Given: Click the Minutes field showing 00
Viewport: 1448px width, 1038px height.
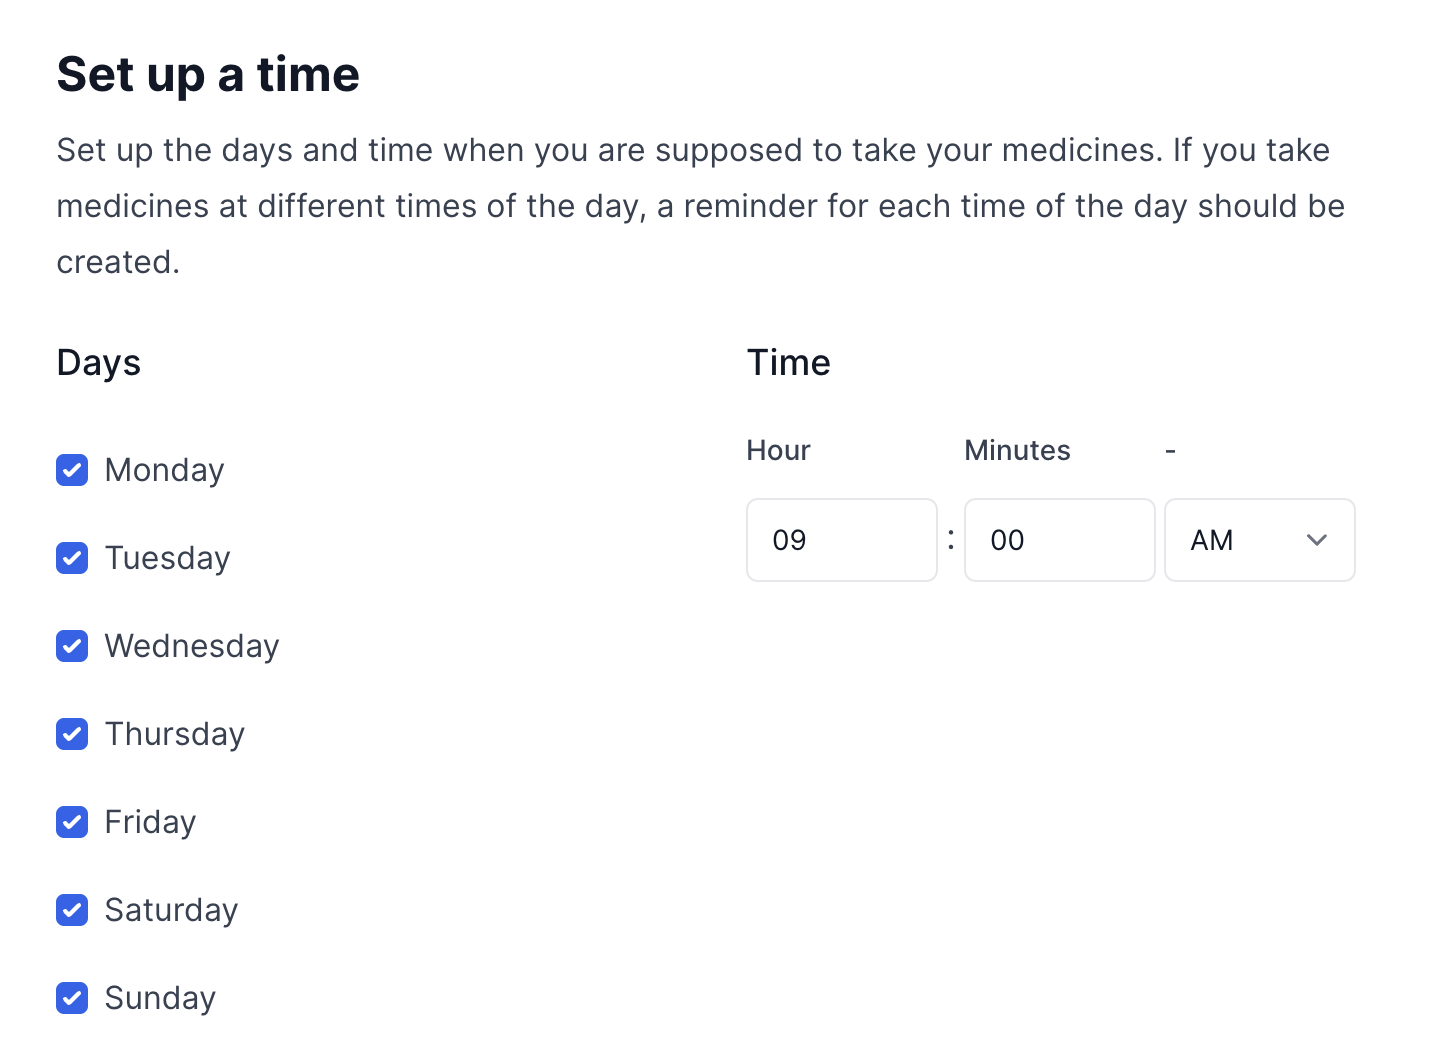Looking at the screenshot, I should [1059, 540].
